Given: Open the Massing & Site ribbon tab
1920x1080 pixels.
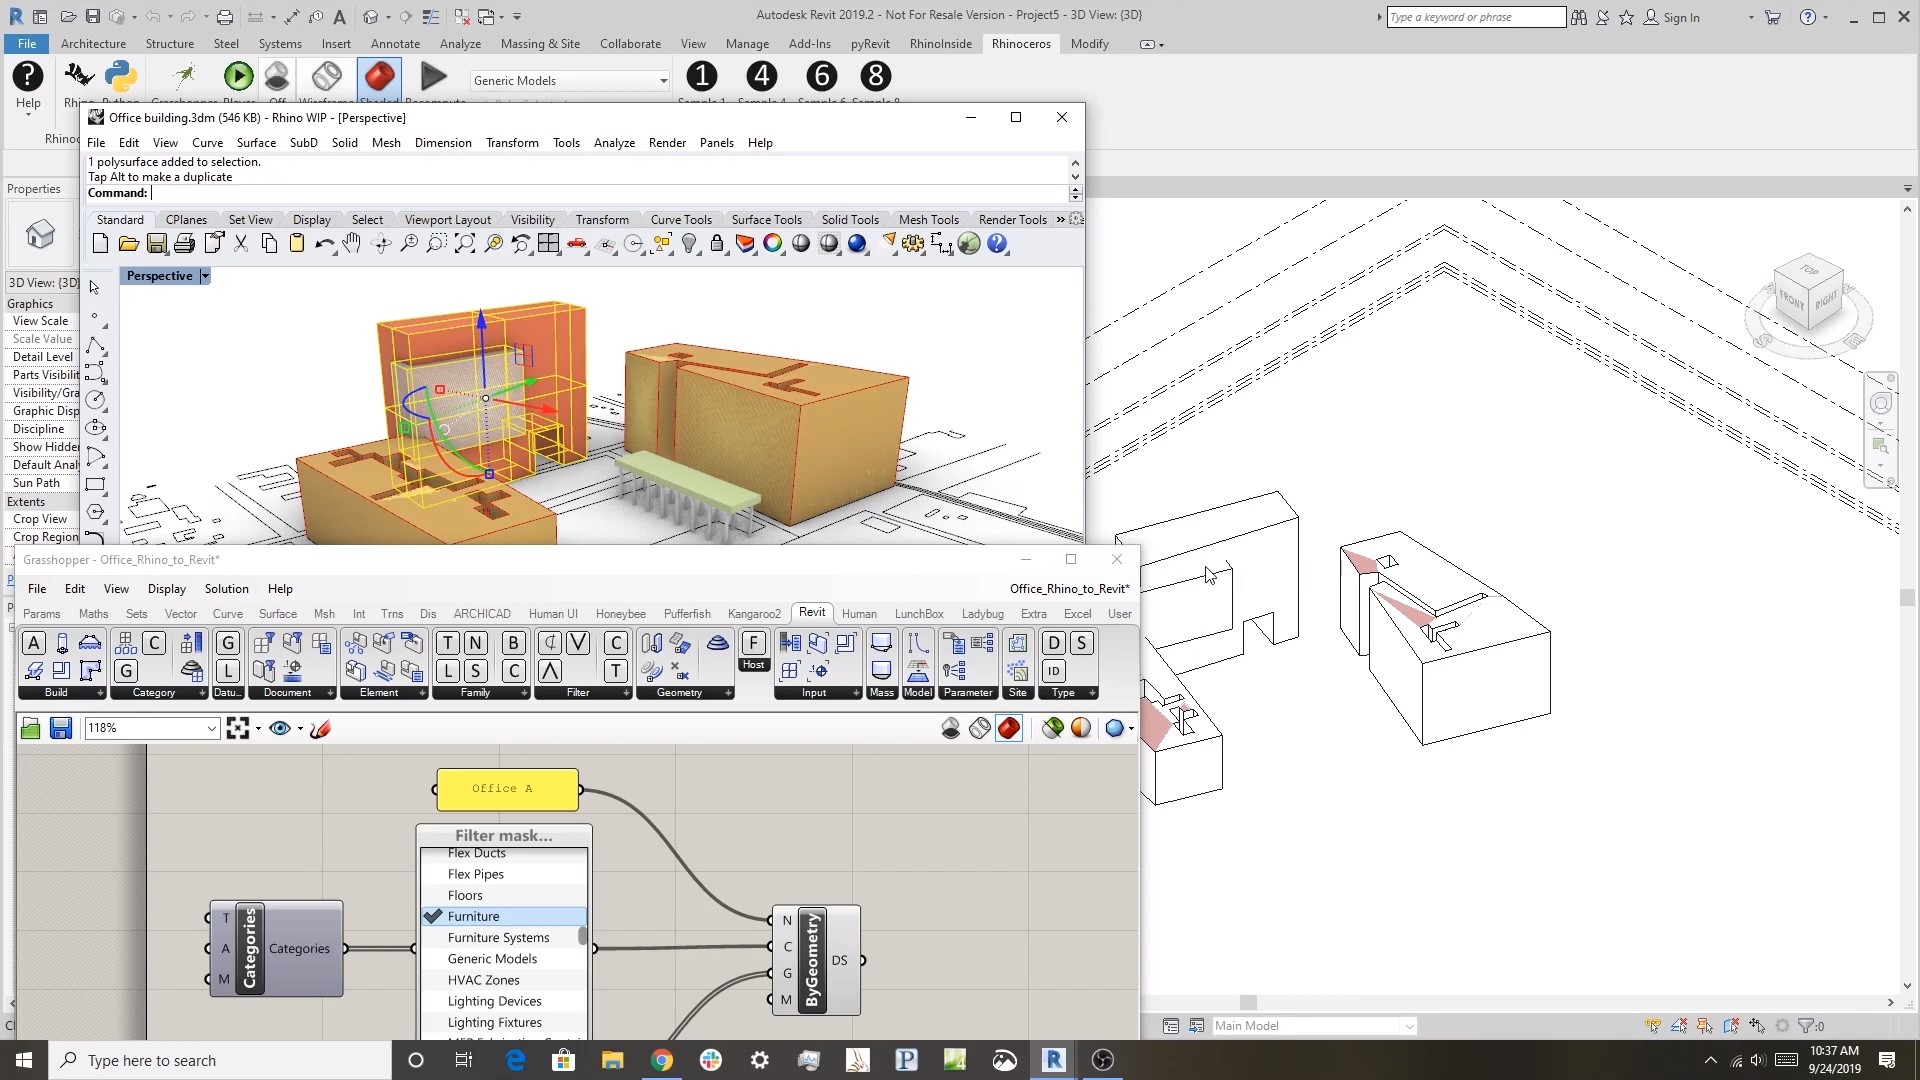Looking at the screenshot, I should pyautogui.click(x=540, y=44).
